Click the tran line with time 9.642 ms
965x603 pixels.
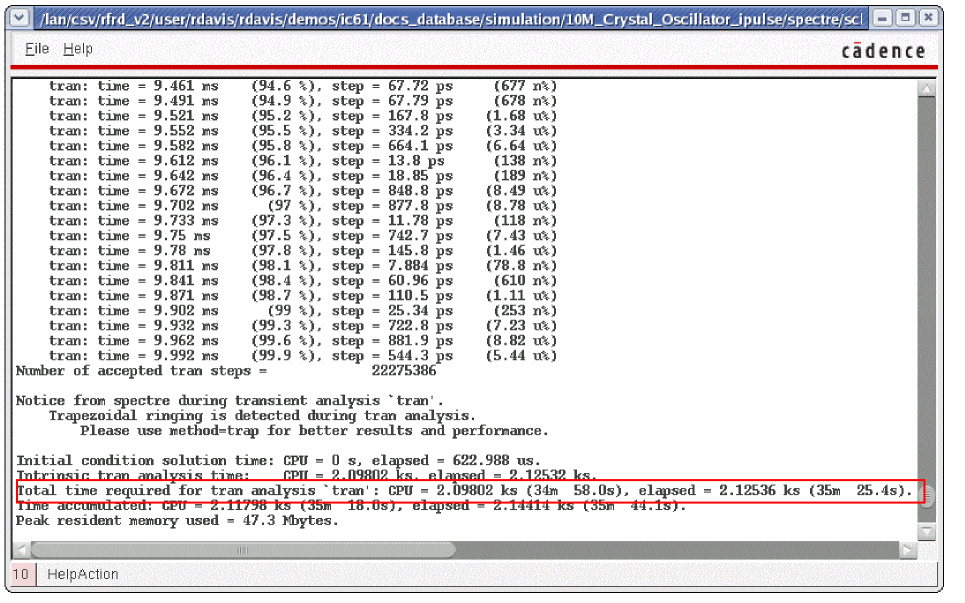pos(303,176)
